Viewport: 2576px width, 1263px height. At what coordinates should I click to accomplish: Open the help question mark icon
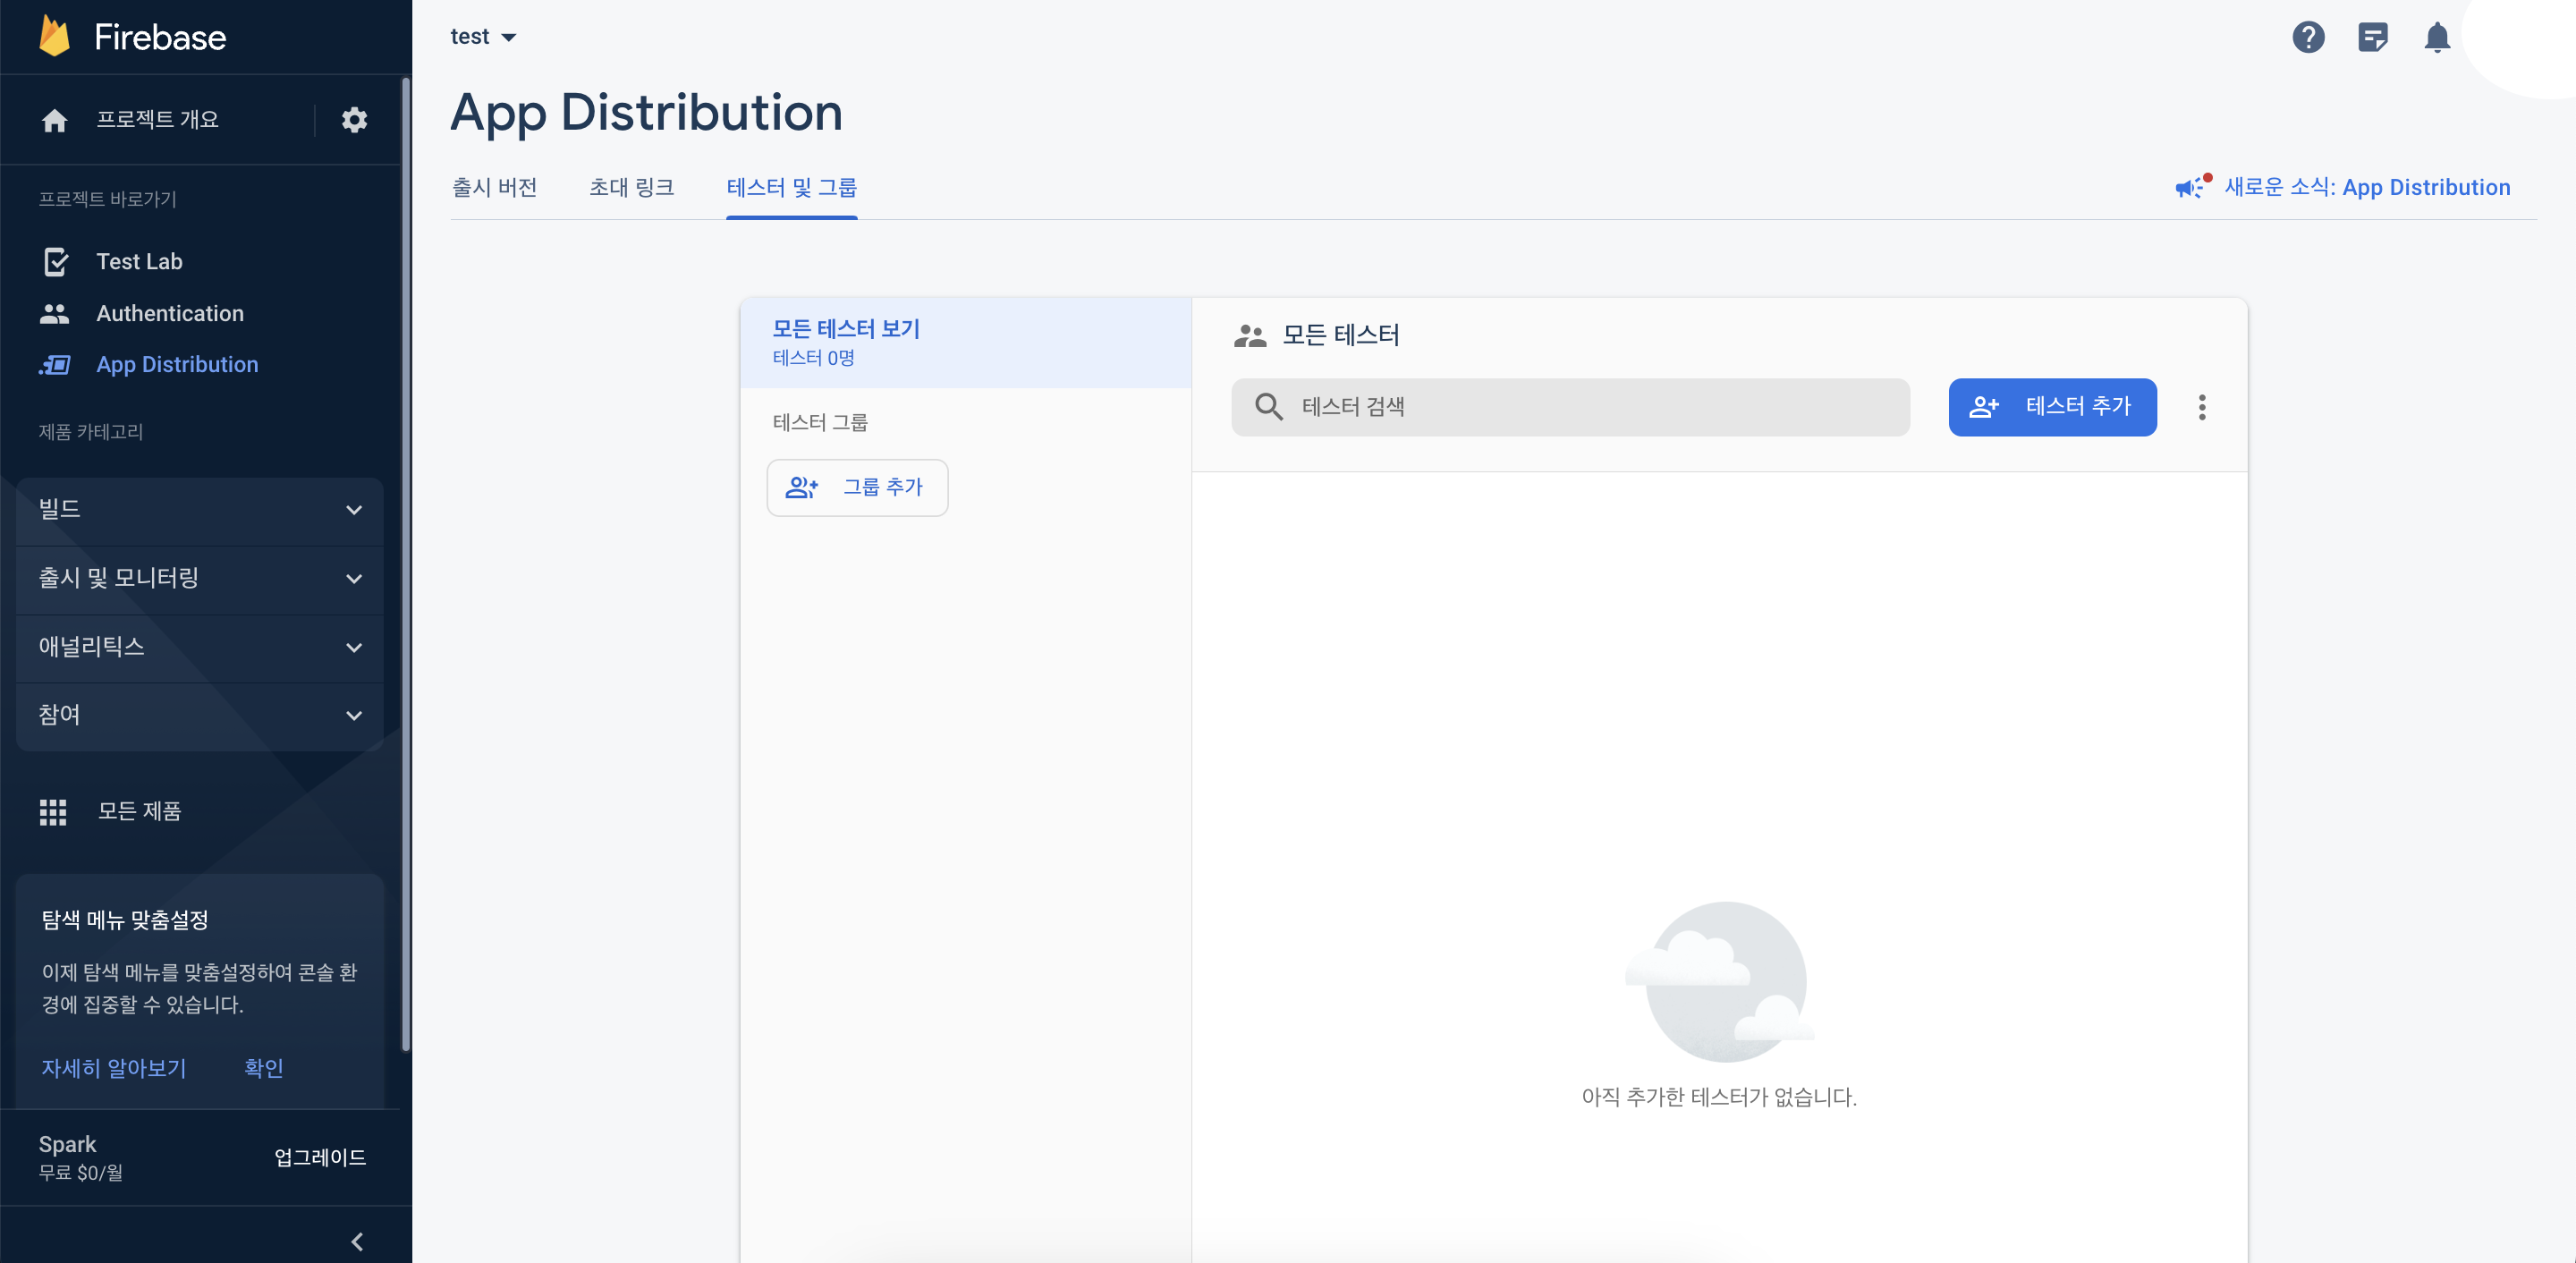[x=2308, y=38]
